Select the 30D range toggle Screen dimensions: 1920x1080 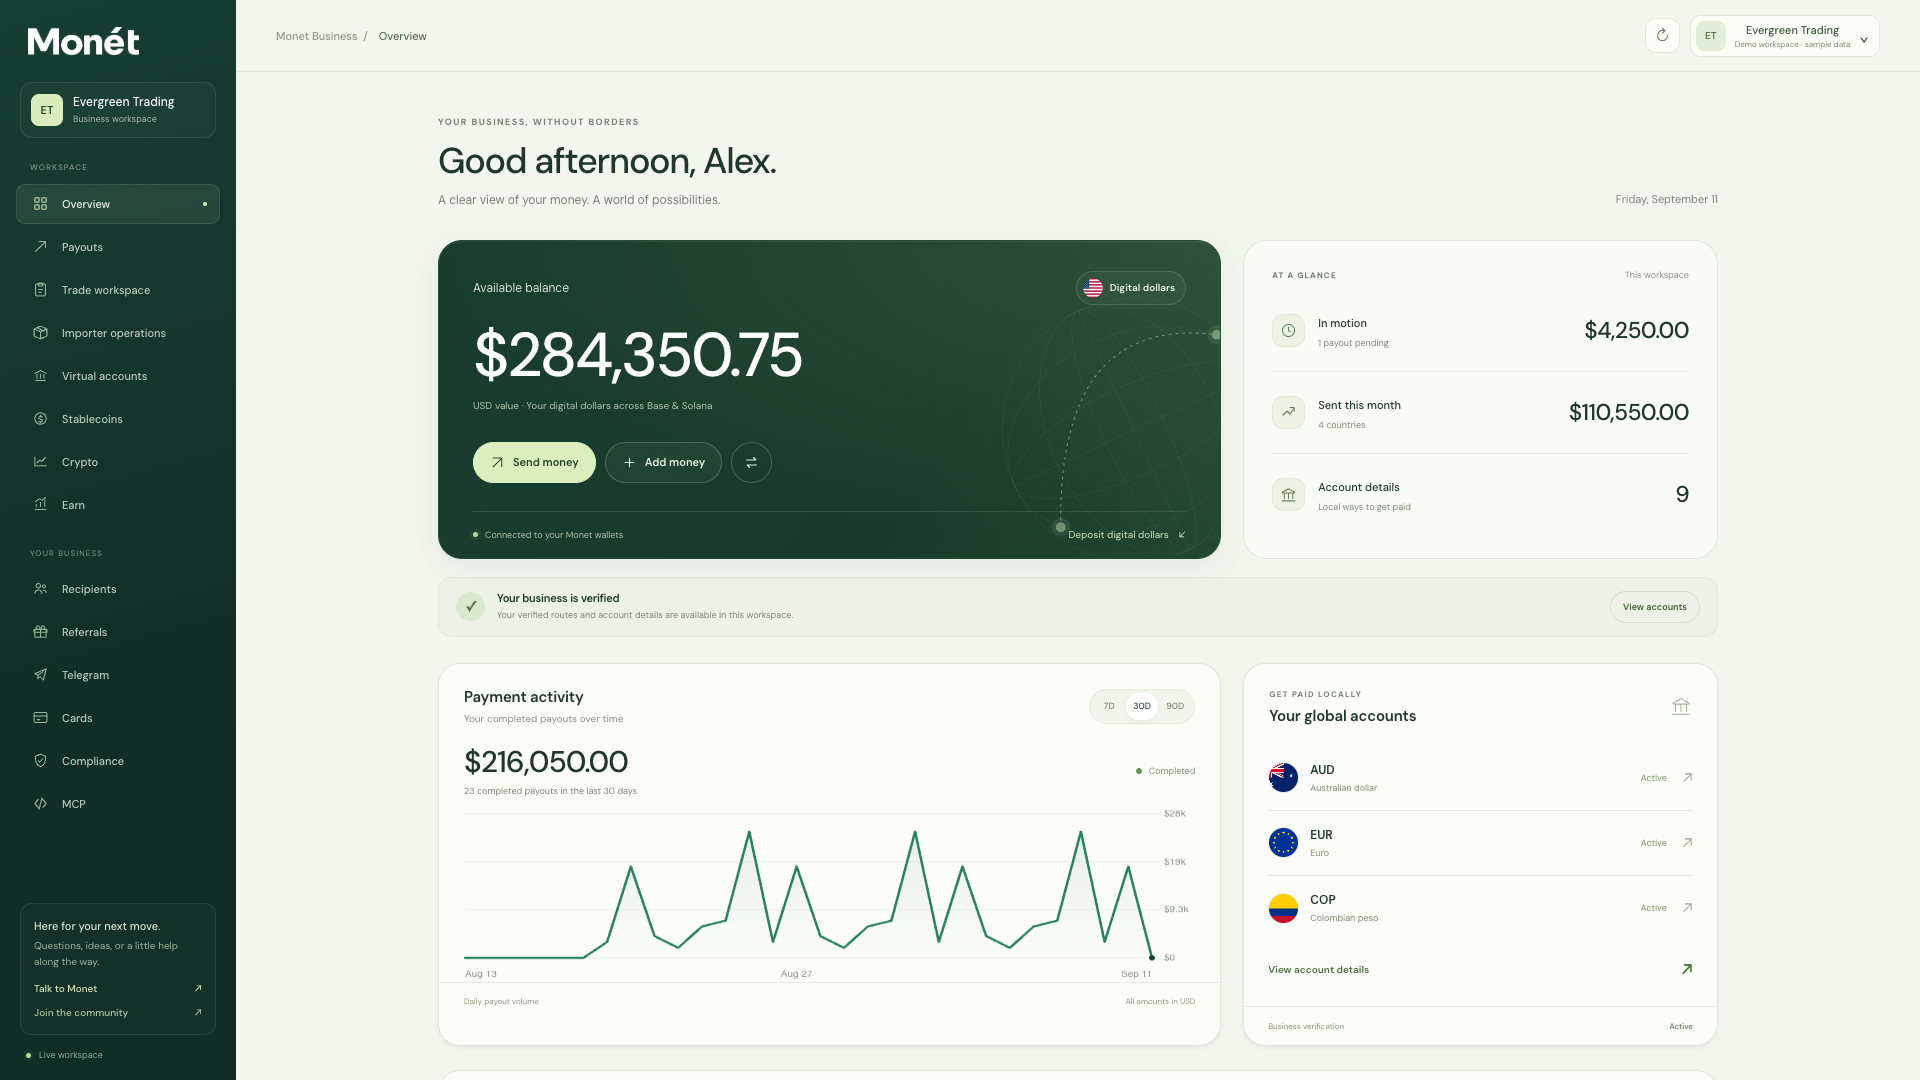pos(1142,706)
